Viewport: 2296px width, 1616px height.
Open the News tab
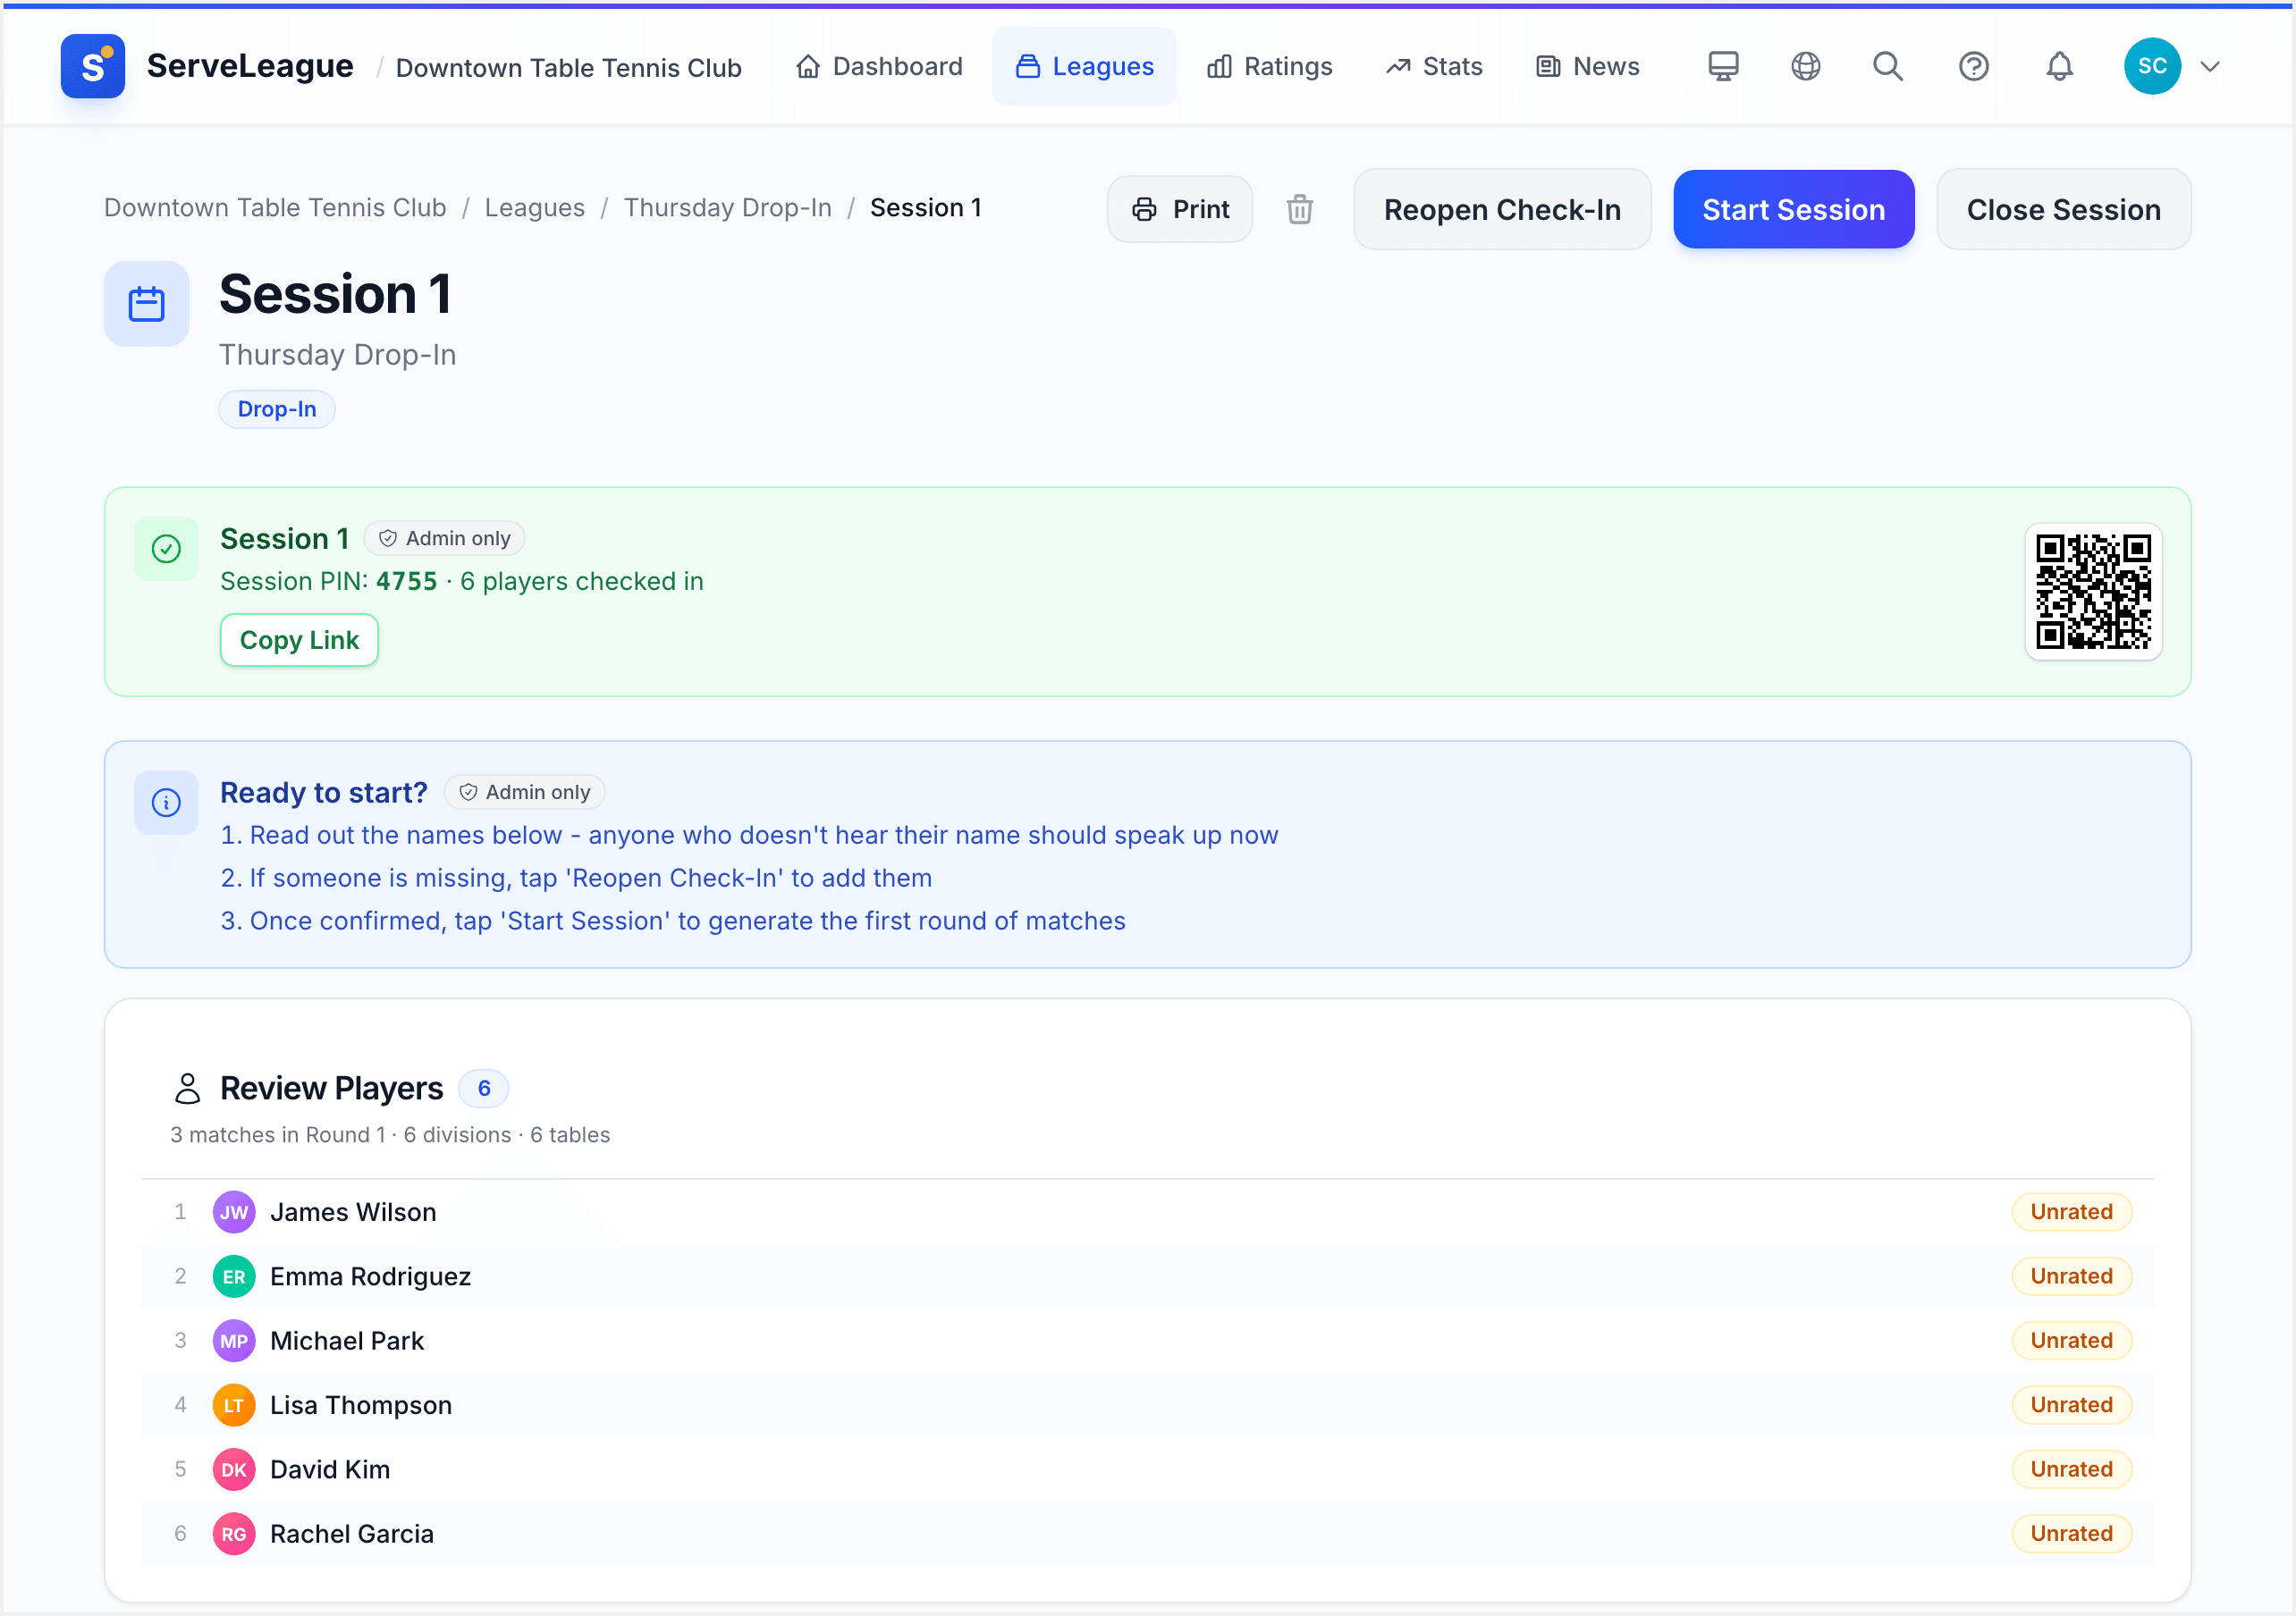[1587, 66]
